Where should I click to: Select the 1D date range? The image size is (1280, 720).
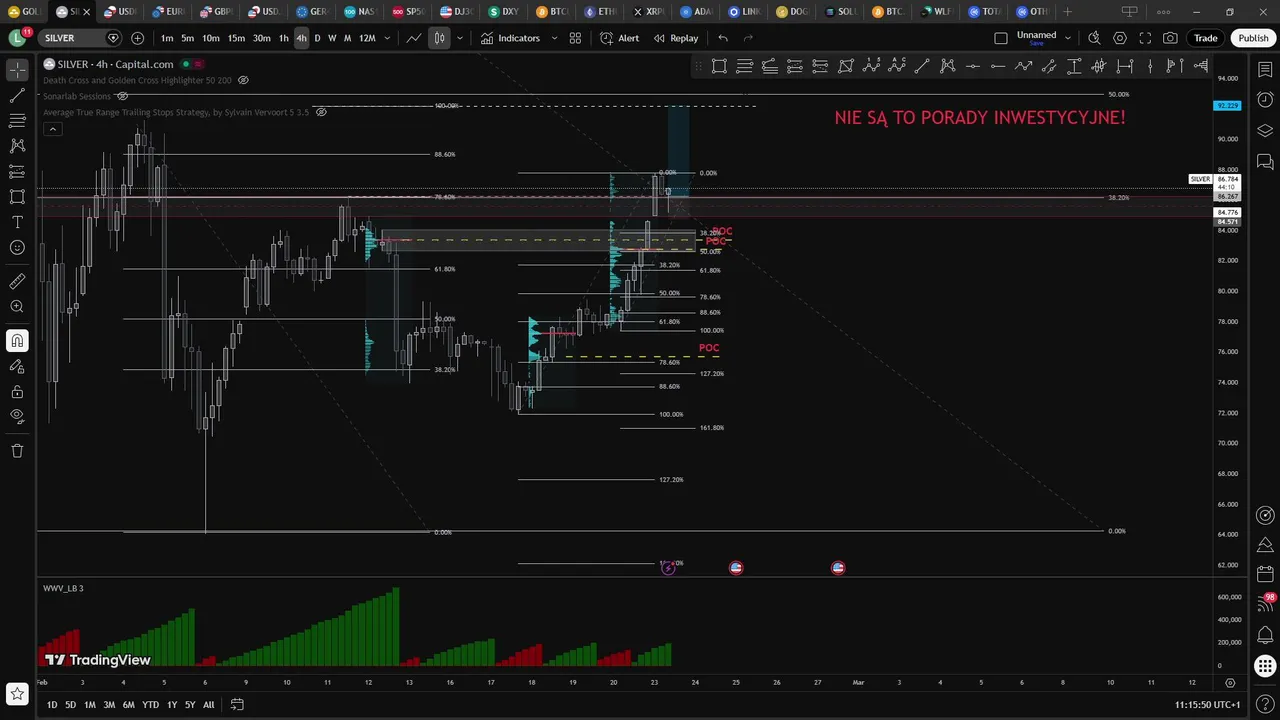tap(52, 705)
